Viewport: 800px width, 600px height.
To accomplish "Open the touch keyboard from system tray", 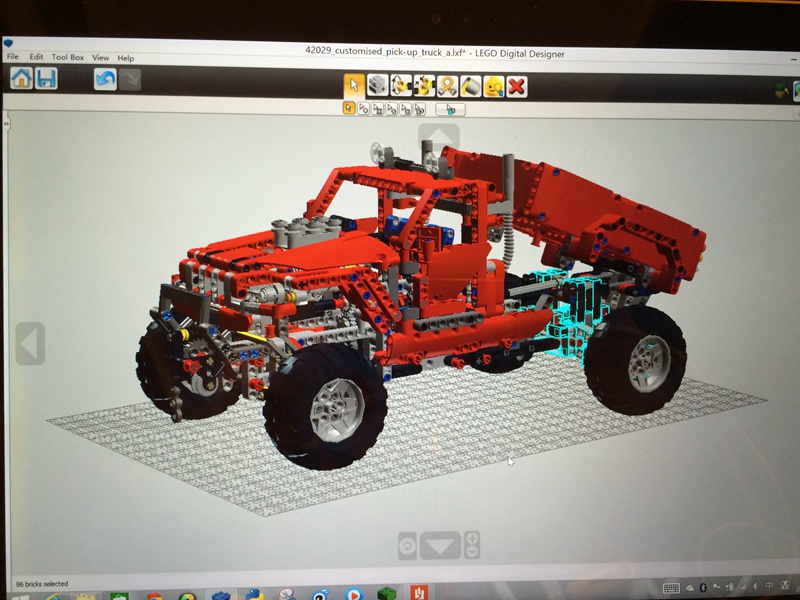I will click(x=671, y=588).
